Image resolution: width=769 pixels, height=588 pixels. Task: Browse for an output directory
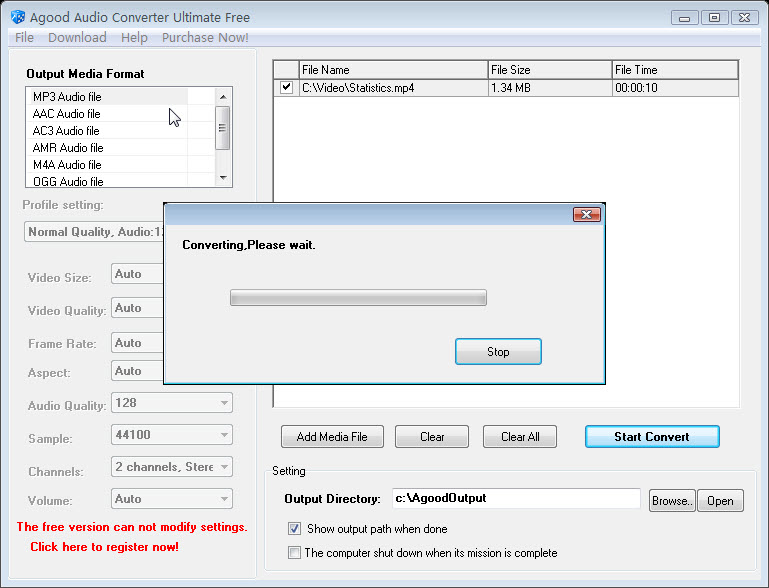[x=672, y=501]
